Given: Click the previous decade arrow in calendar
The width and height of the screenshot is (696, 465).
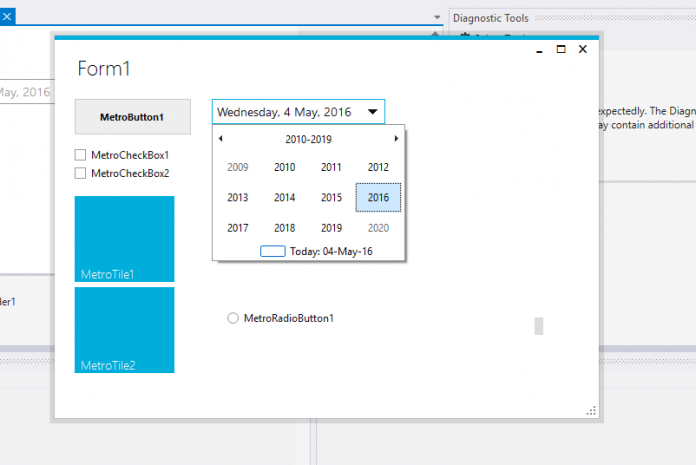Looking at the screenshot, I should [x=221, y=139].
